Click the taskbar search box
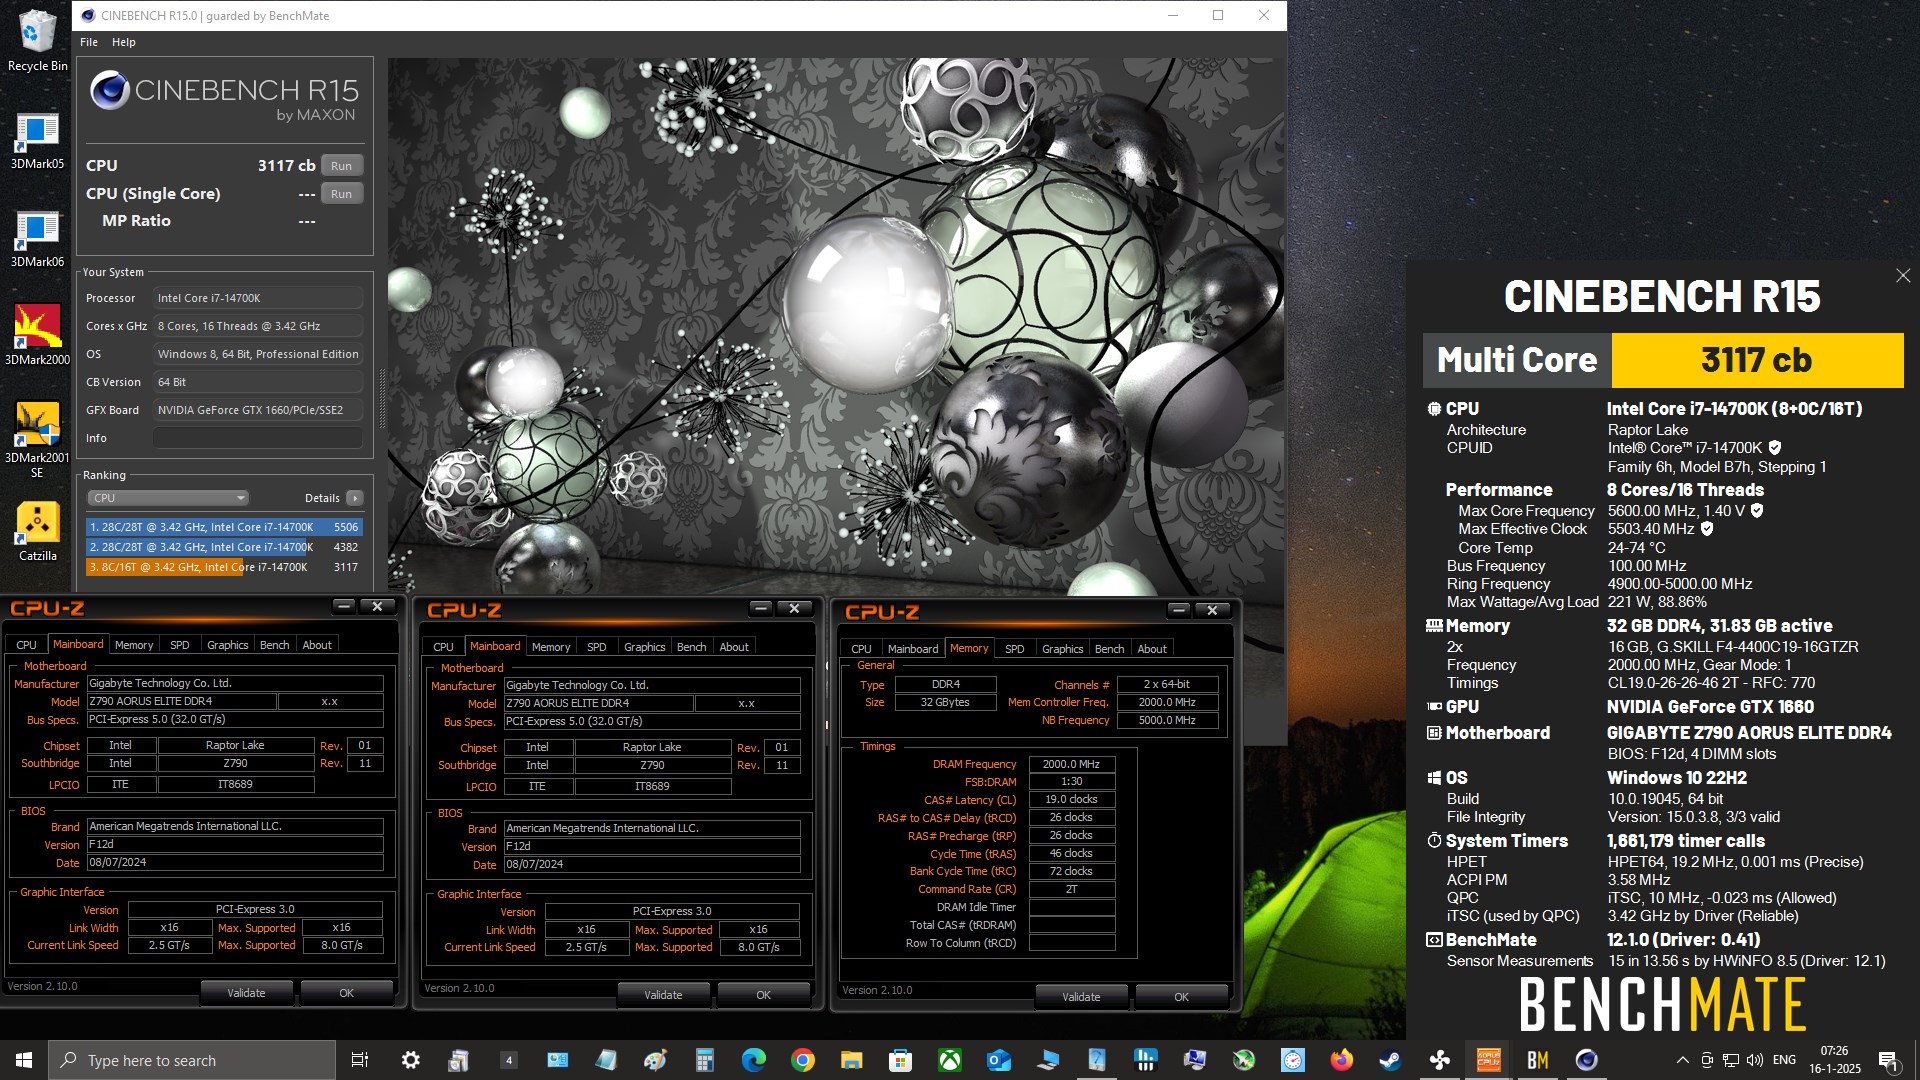This screenshot has width=1920, height=1080. pos(192,1060)
